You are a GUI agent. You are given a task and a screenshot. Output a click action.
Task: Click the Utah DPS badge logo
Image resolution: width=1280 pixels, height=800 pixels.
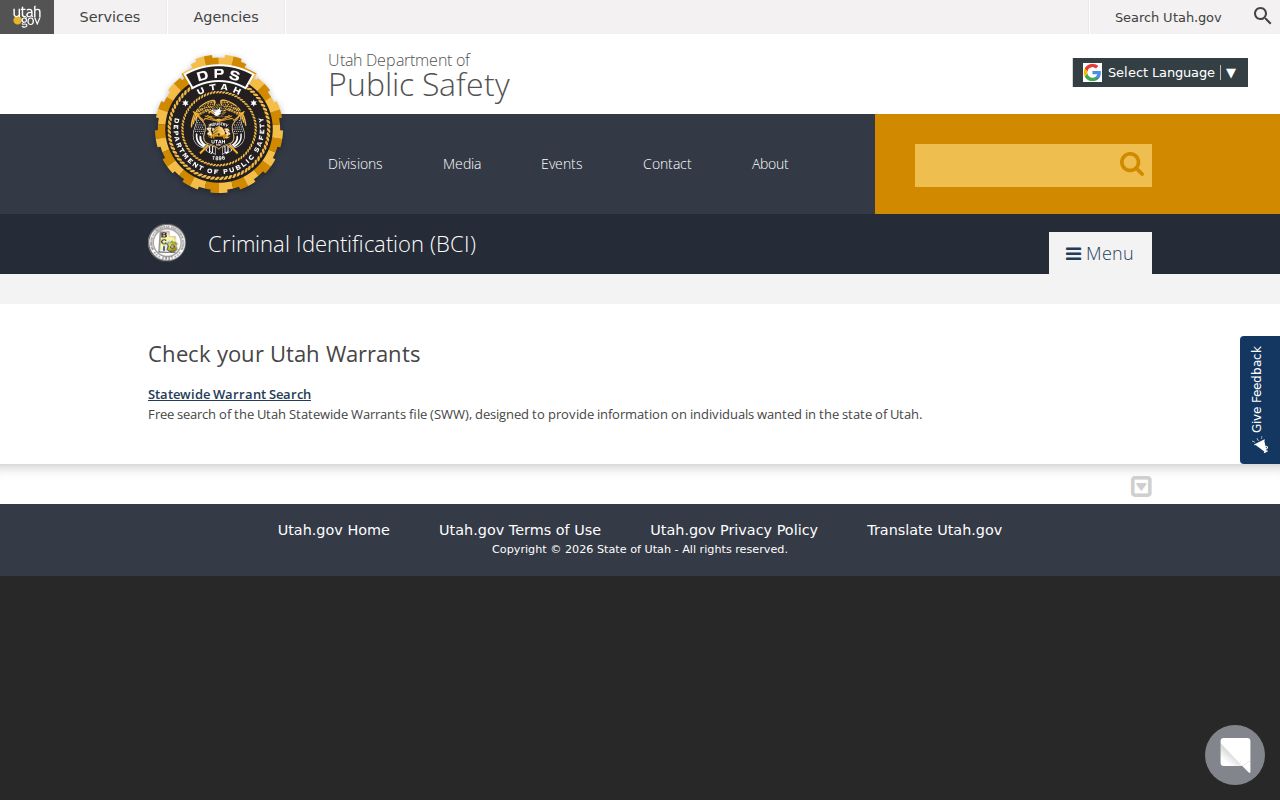tap(219, 123)
